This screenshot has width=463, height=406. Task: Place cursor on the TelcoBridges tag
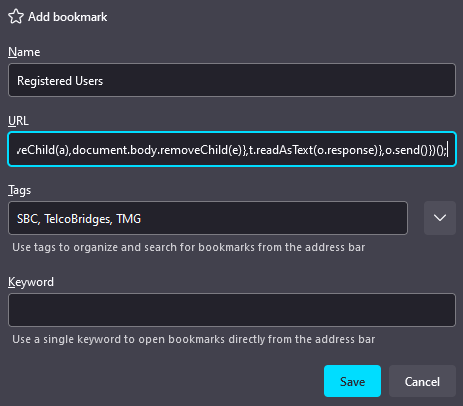(78, 219)
